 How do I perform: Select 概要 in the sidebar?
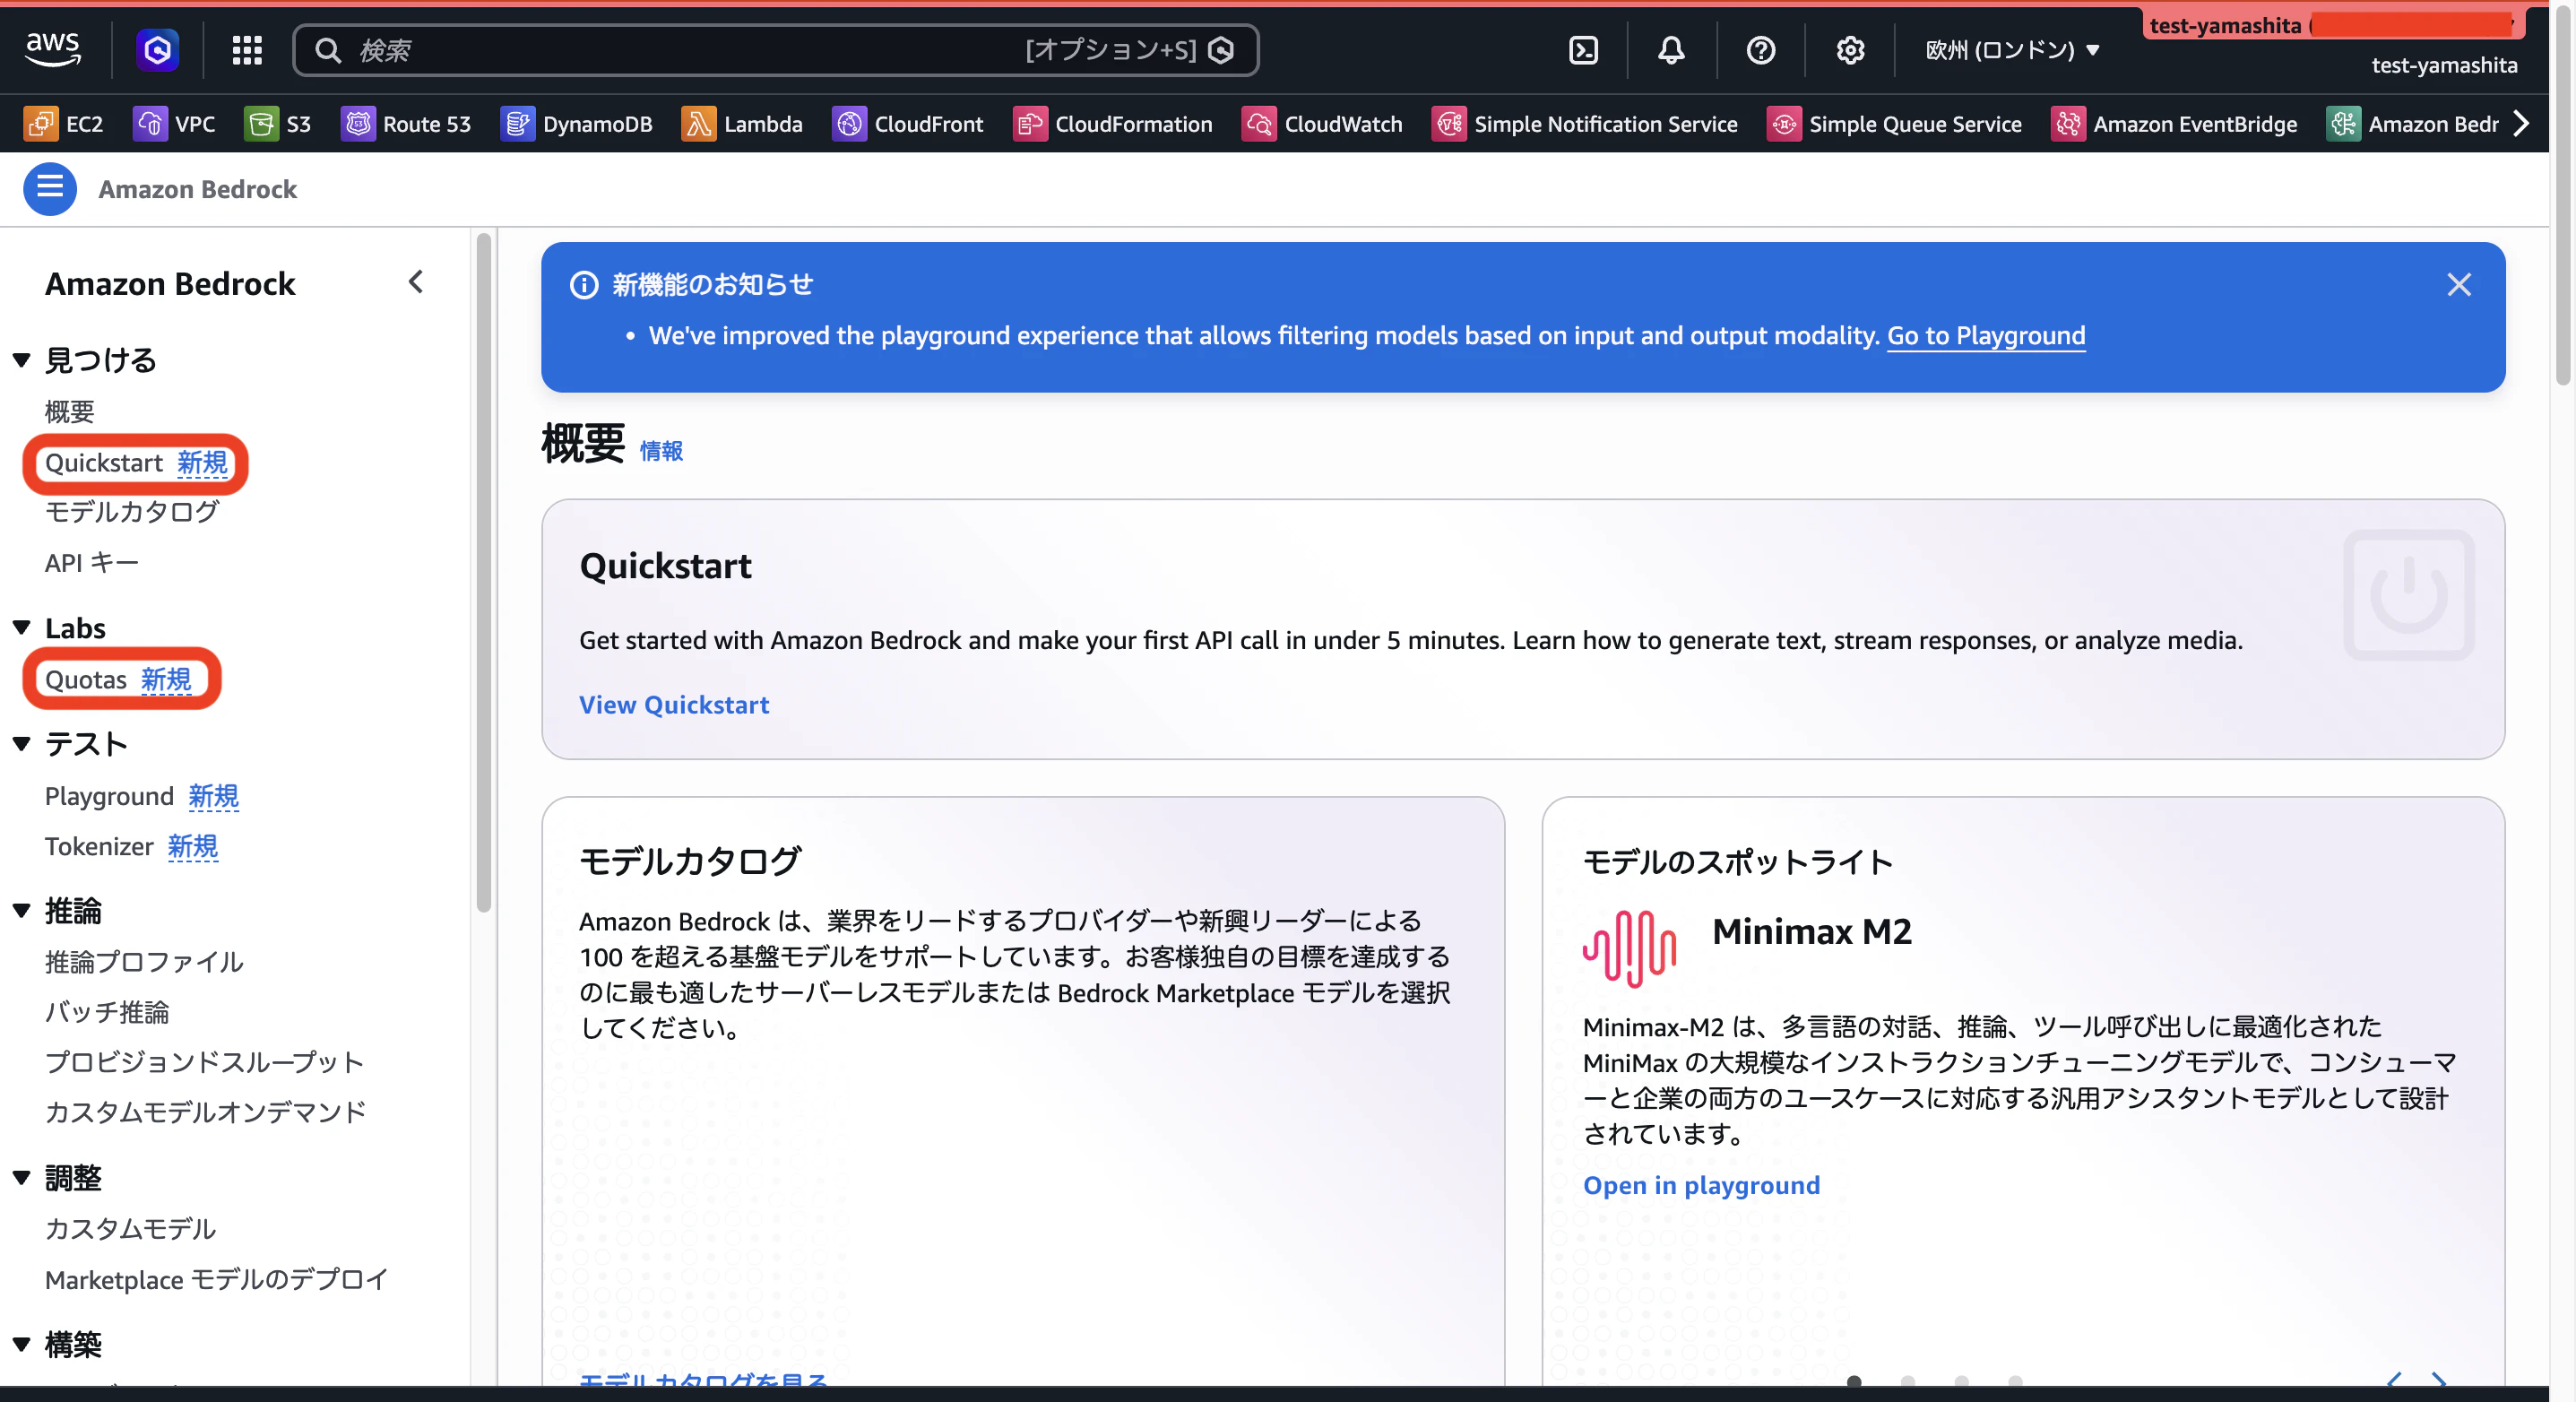coord(70,411)
